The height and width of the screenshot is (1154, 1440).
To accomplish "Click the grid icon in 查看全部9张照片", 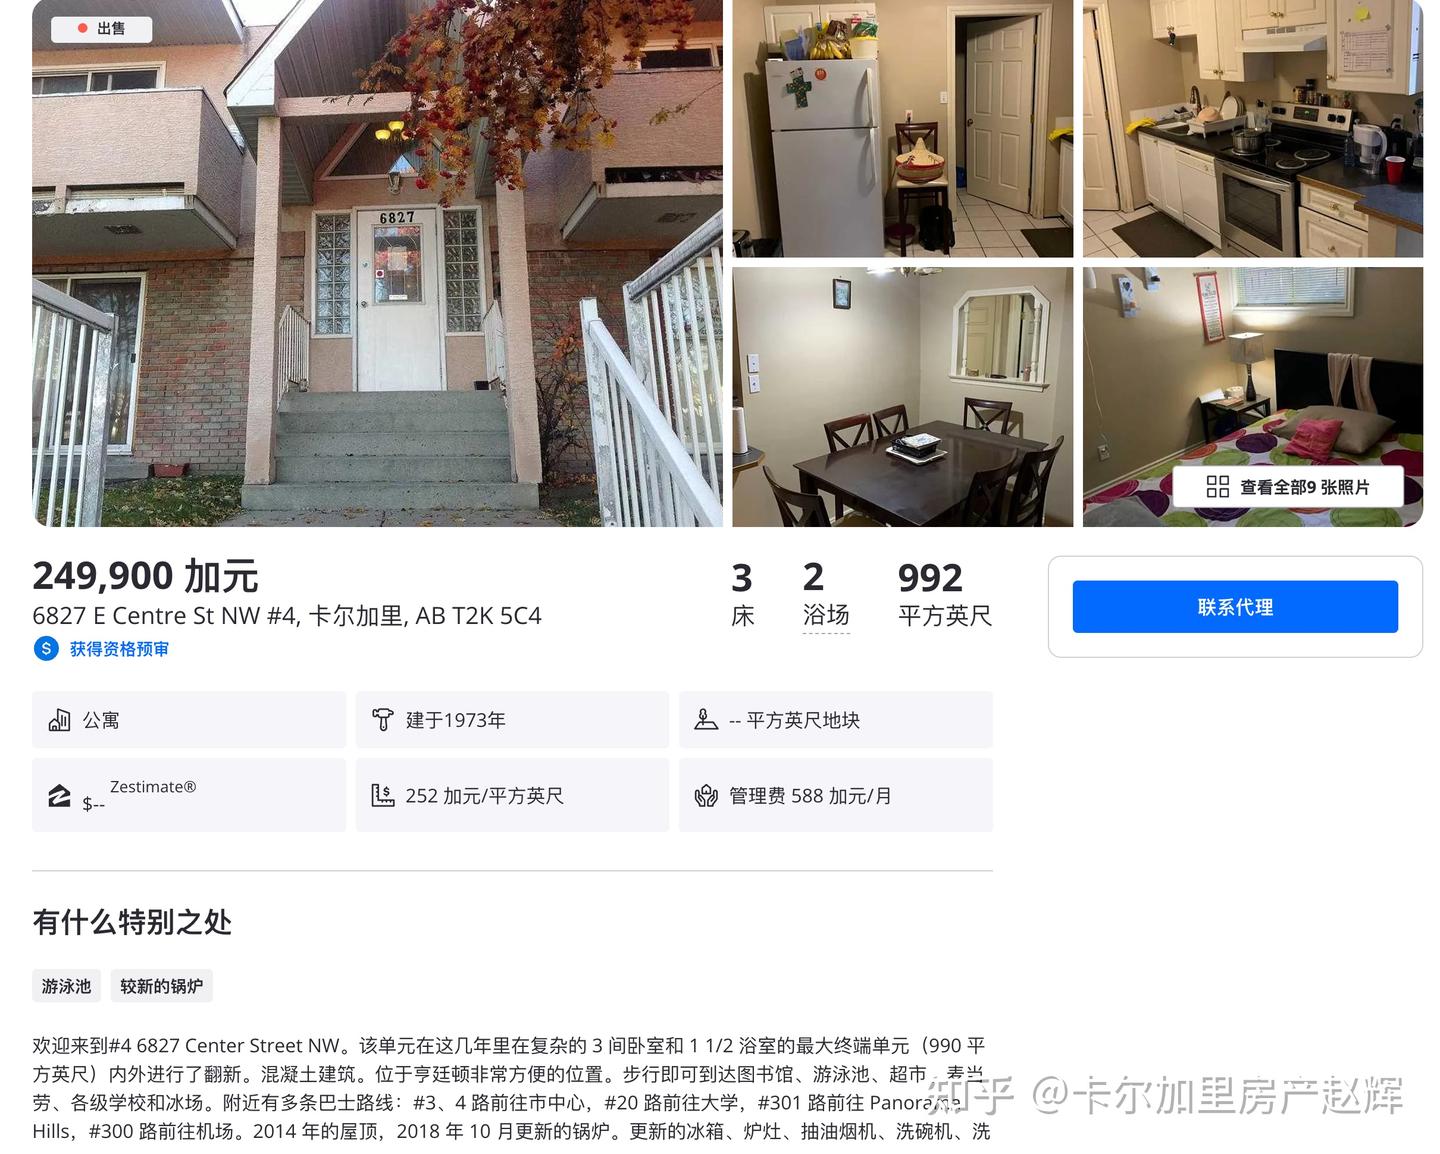I will 1218,487.
